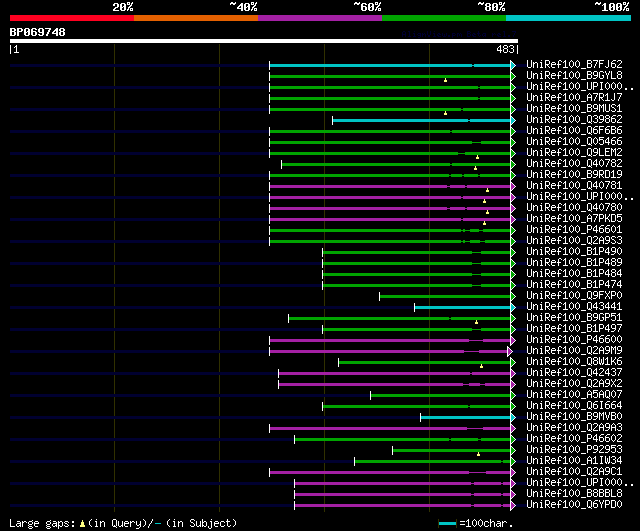Select the UniRef100_Q9LEM2 label

tap(574, 153)
